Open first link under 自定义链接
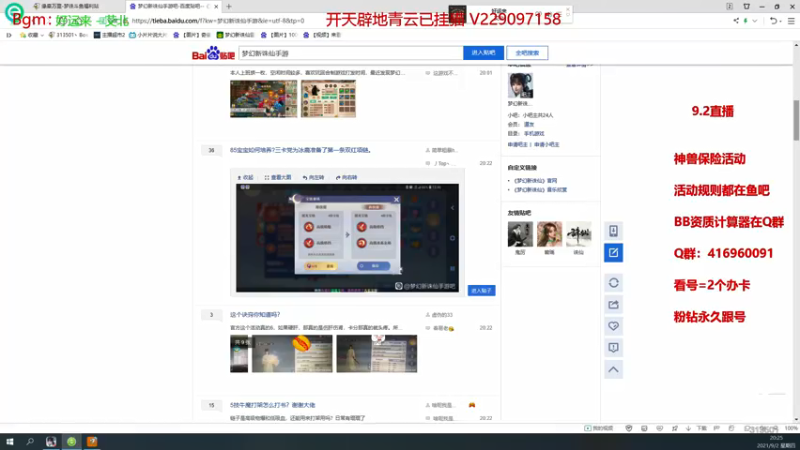 [x=535, y=181]
